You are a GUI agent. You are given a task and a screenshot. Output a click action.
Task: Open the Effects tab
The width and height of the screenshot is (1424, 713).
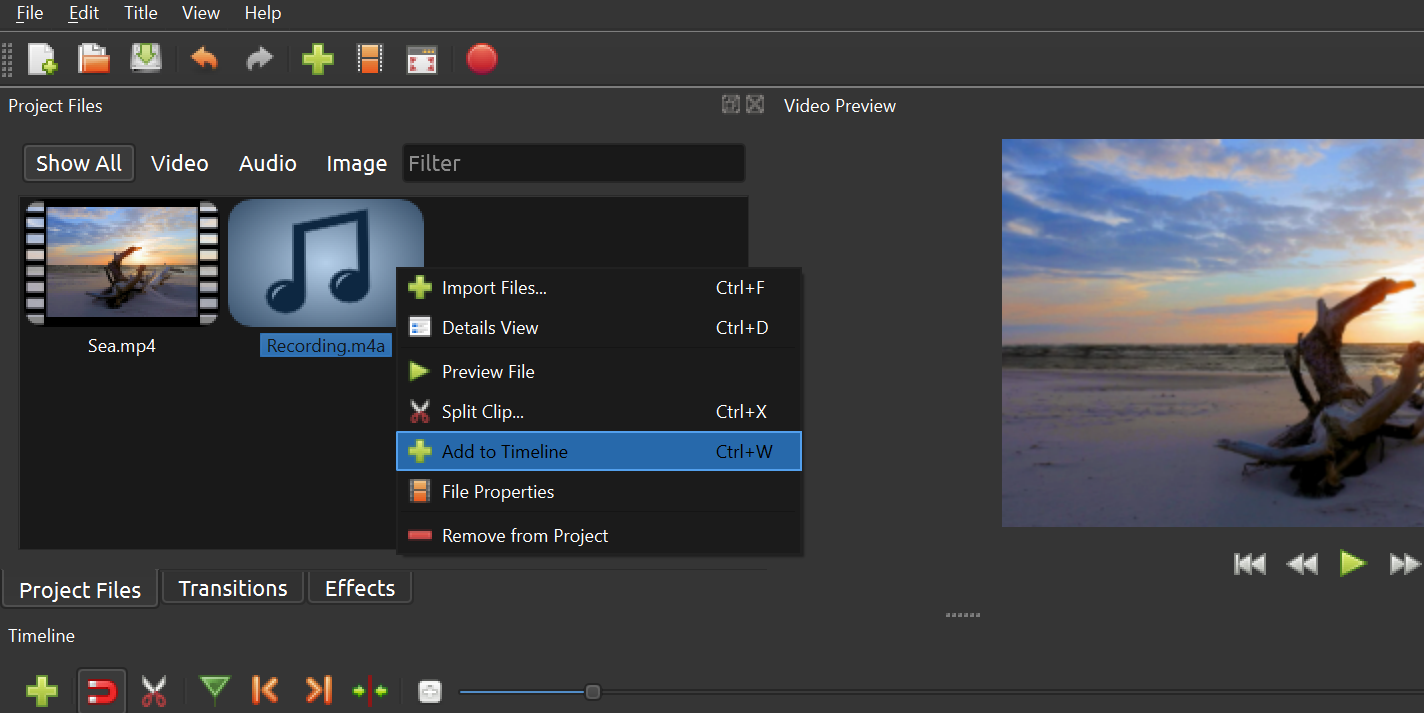360,588
